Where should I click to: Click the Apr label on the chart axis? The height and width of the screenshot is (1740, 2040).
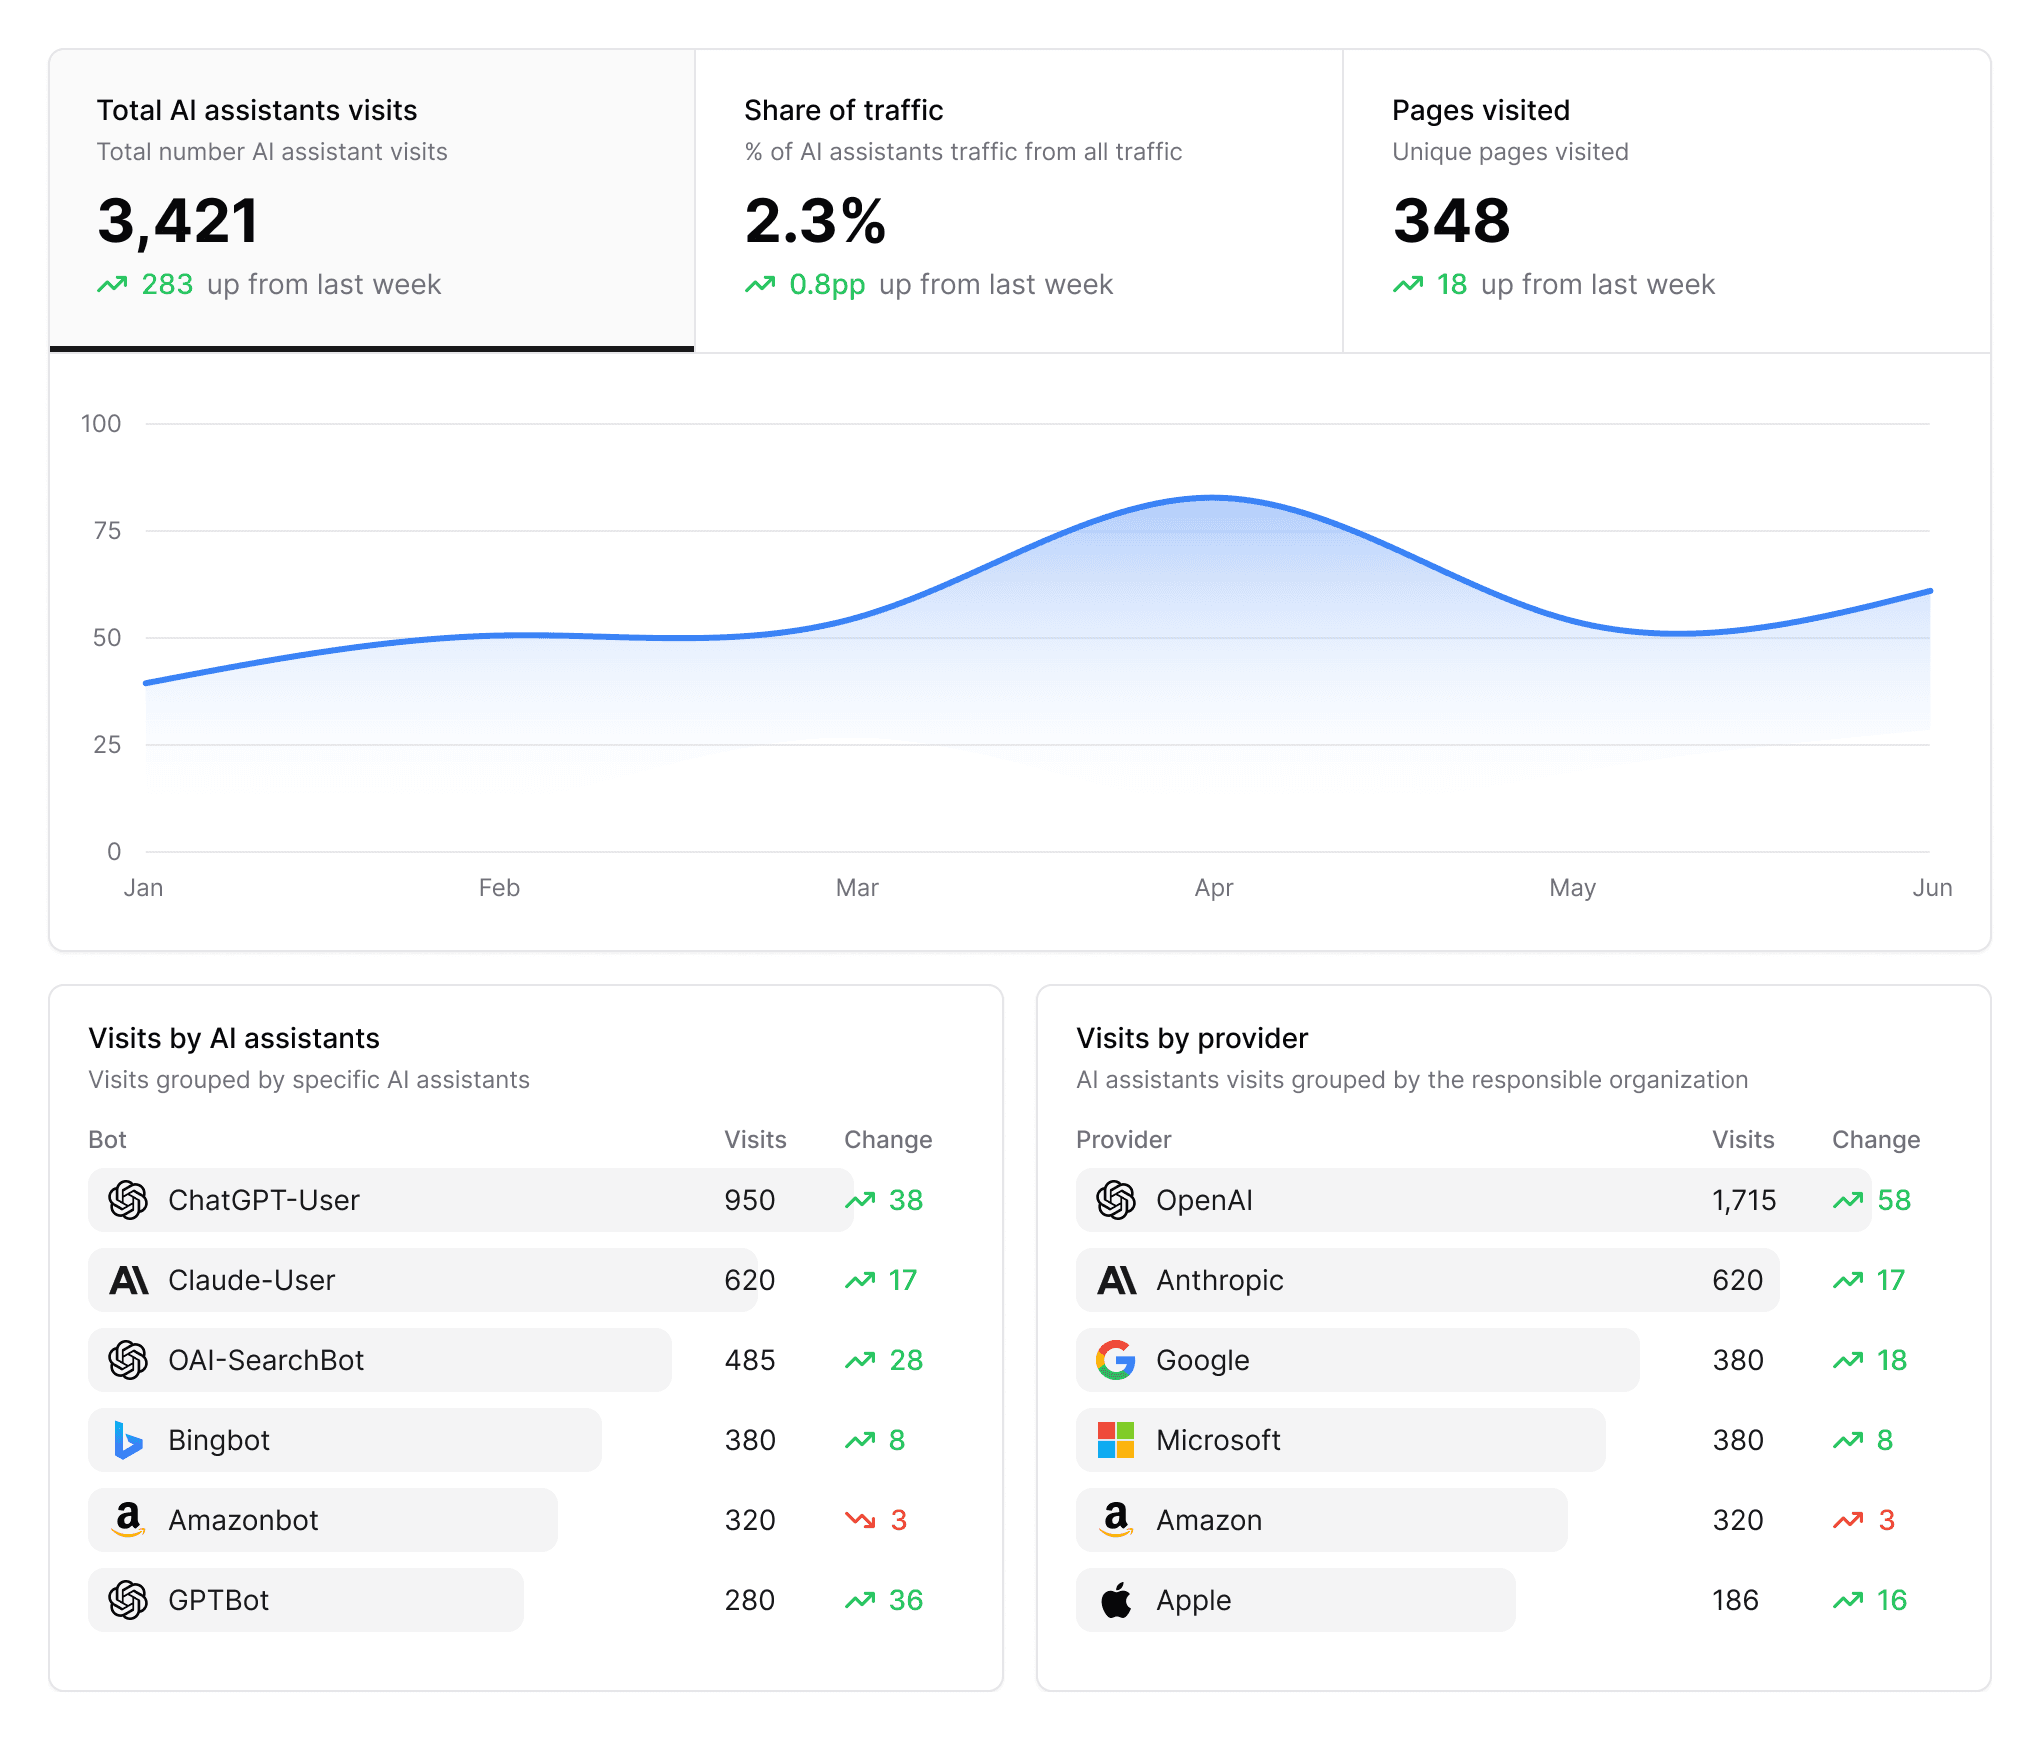pyautogui.click(x=1214, y=887)
